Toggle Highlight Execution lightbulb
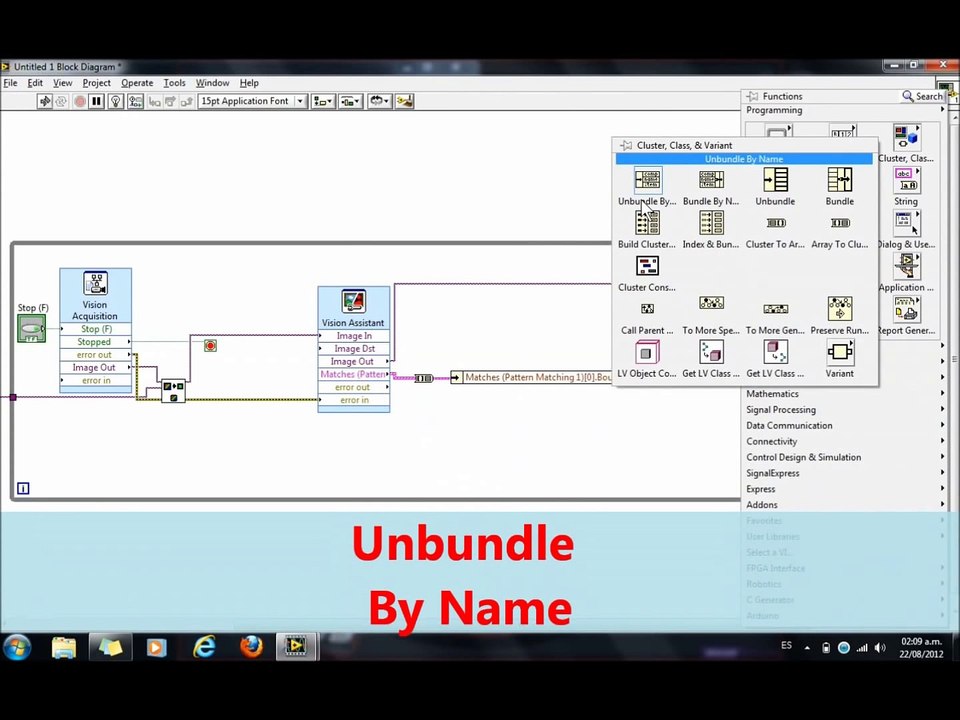This screenshot has width=960, height=720. 116,101
